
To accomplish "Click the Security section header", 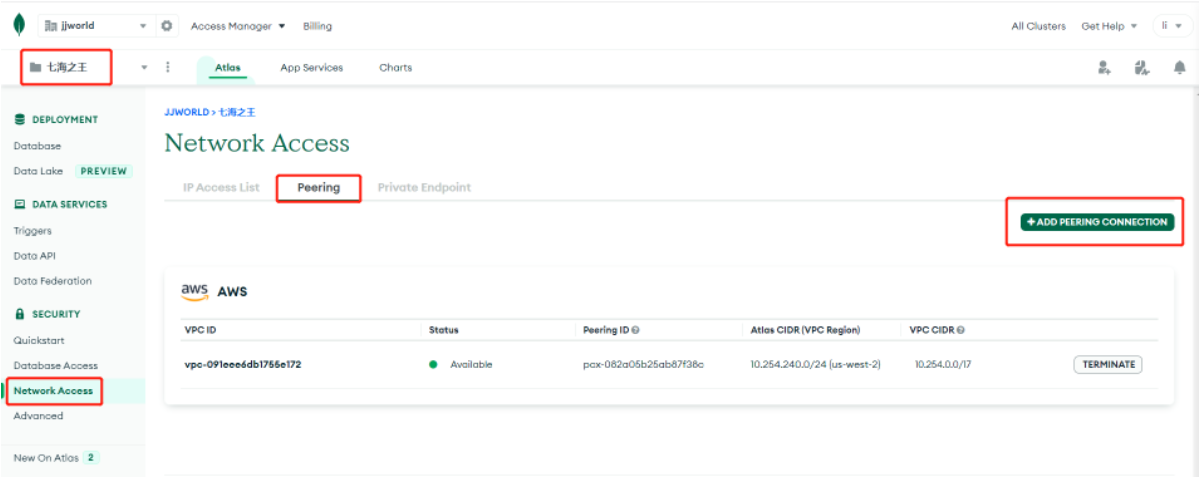I will click(56, 314).
